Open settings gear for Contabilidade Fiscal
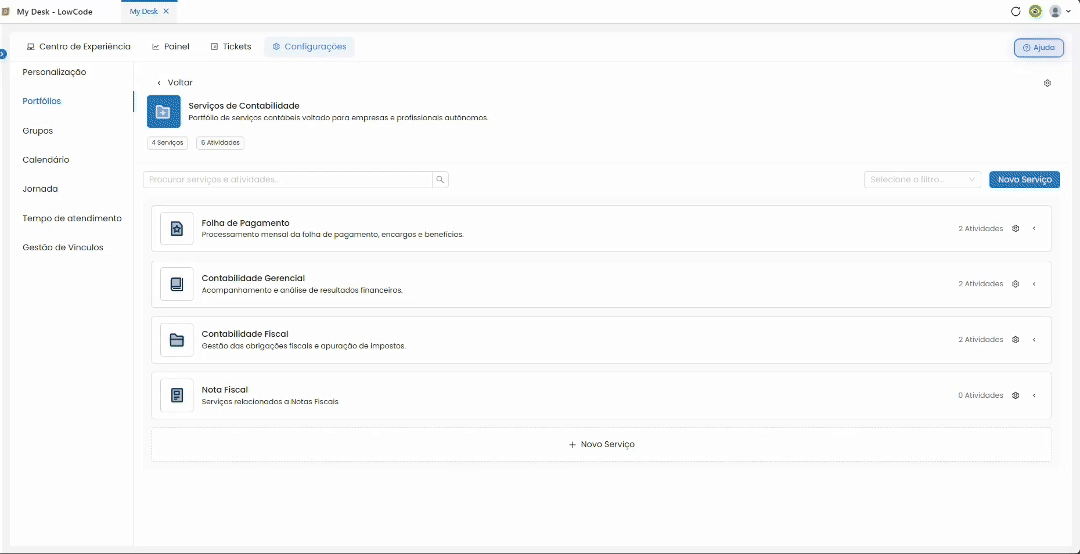The height and width of the screenshot is (554, 1080). pos(1015,340)
